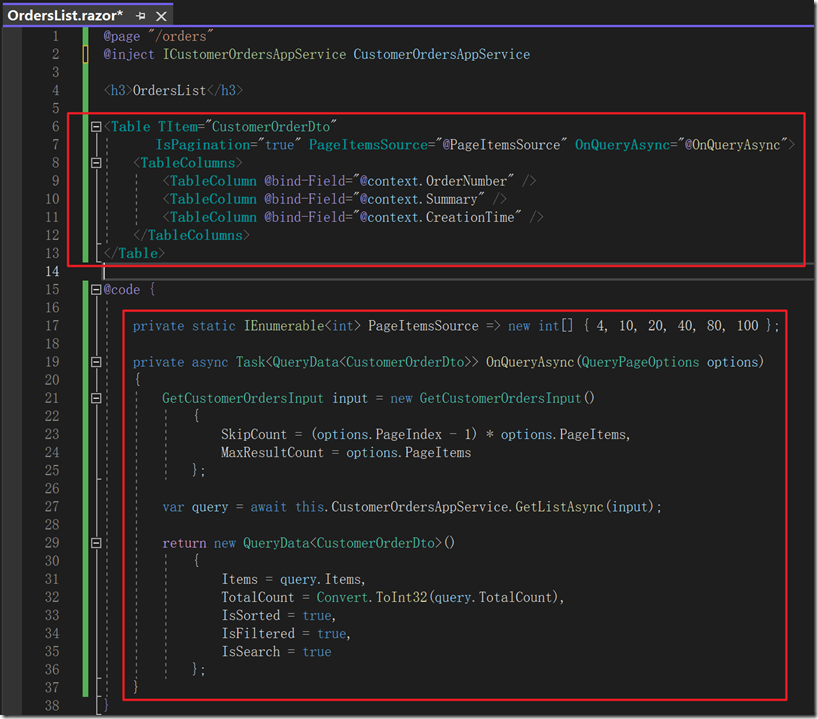Screen dimensions: 818x719
Task: Click the var query declaration
Action: (195, 507)
